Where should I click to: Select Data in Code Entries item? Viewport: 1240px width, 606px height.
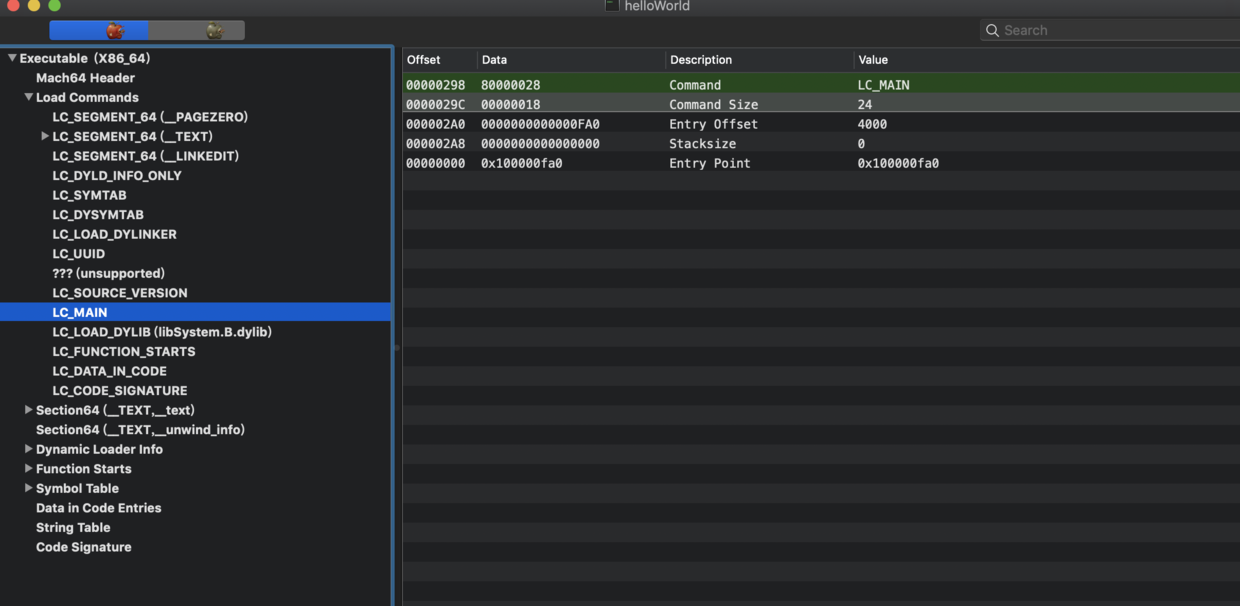pyautogui.click(x=98, y=508)
